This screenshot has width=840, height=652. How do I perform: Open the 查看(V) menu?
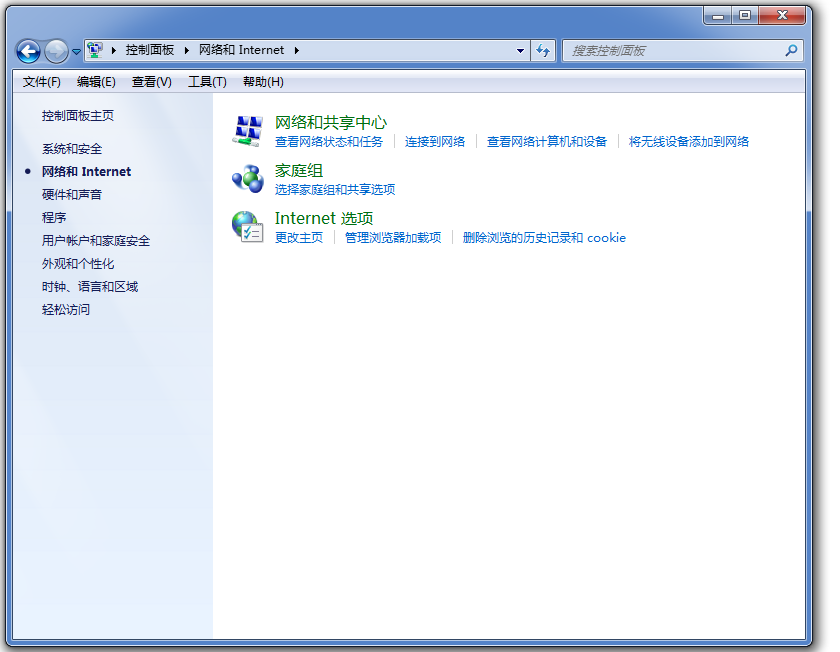click(152, 82)
